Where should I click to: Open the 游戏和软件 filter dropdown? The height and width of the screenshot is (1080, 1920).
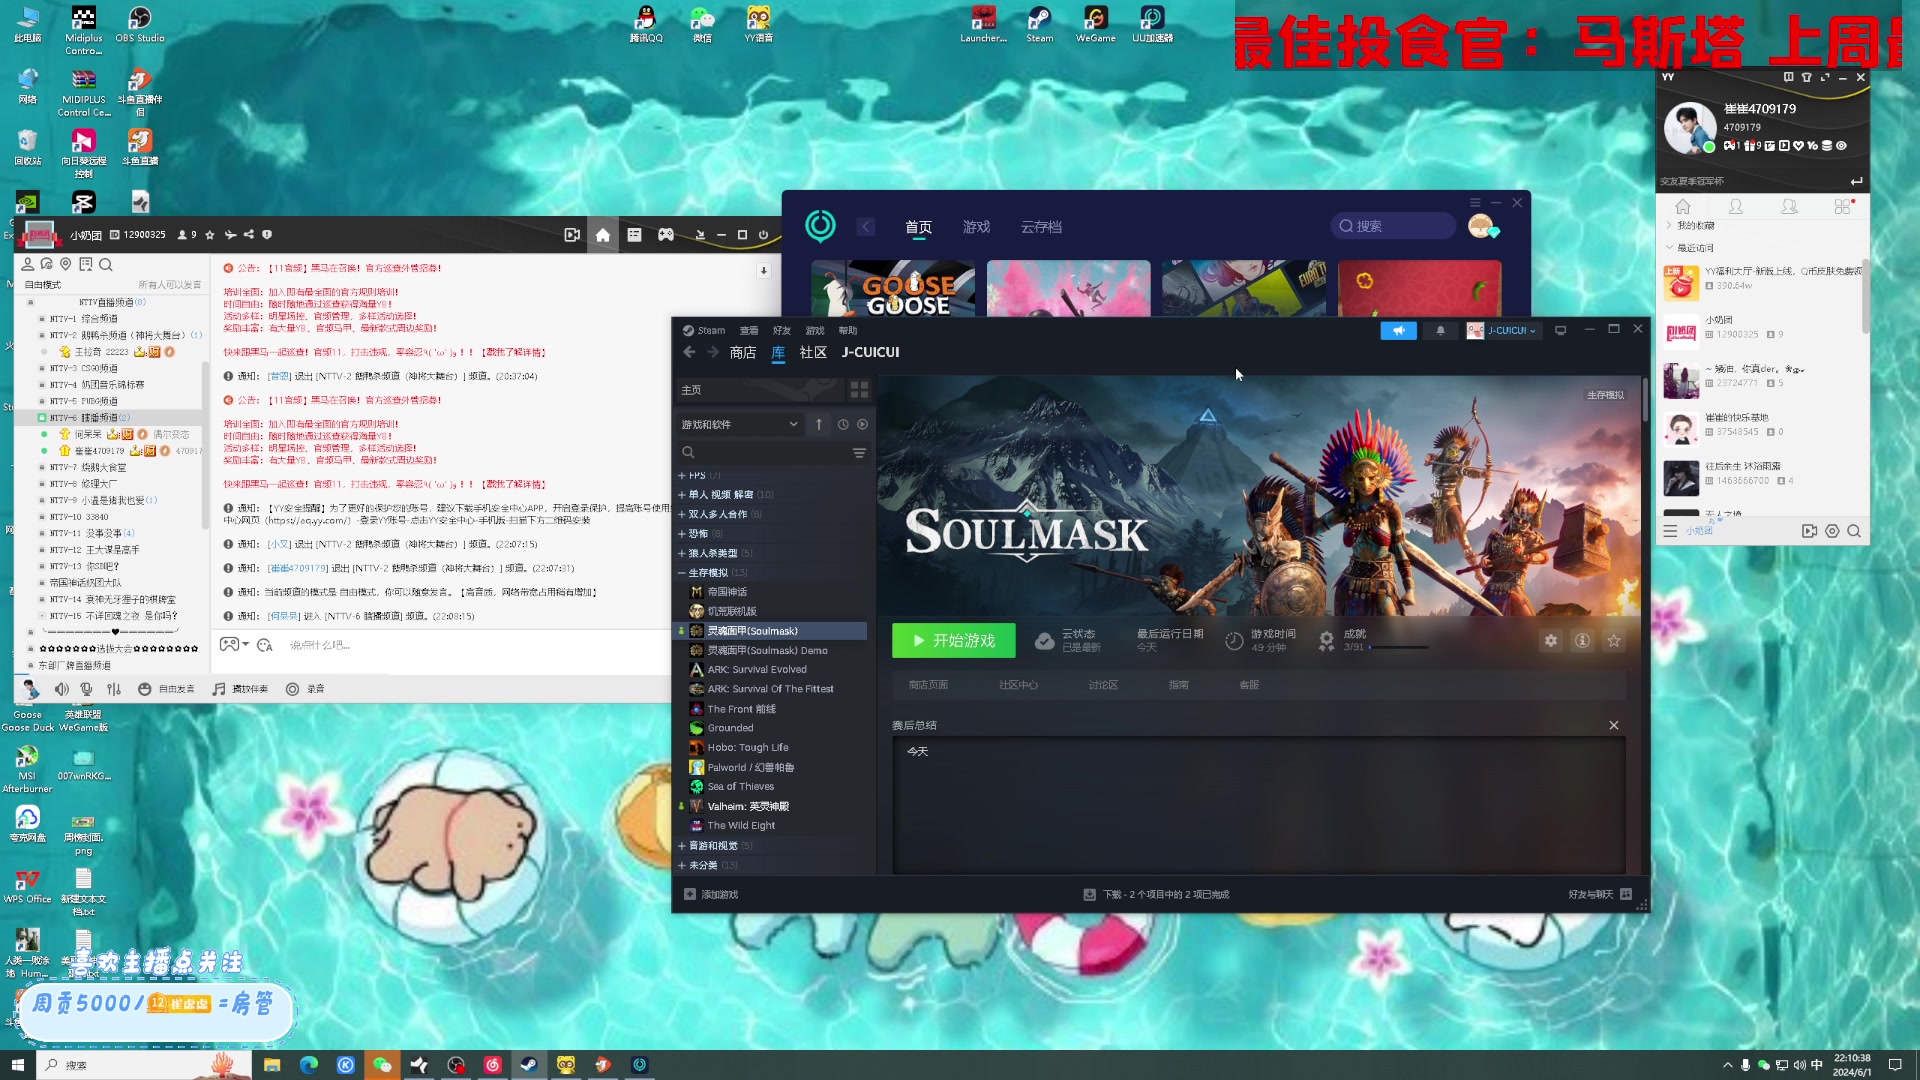(x=739, y=425)
